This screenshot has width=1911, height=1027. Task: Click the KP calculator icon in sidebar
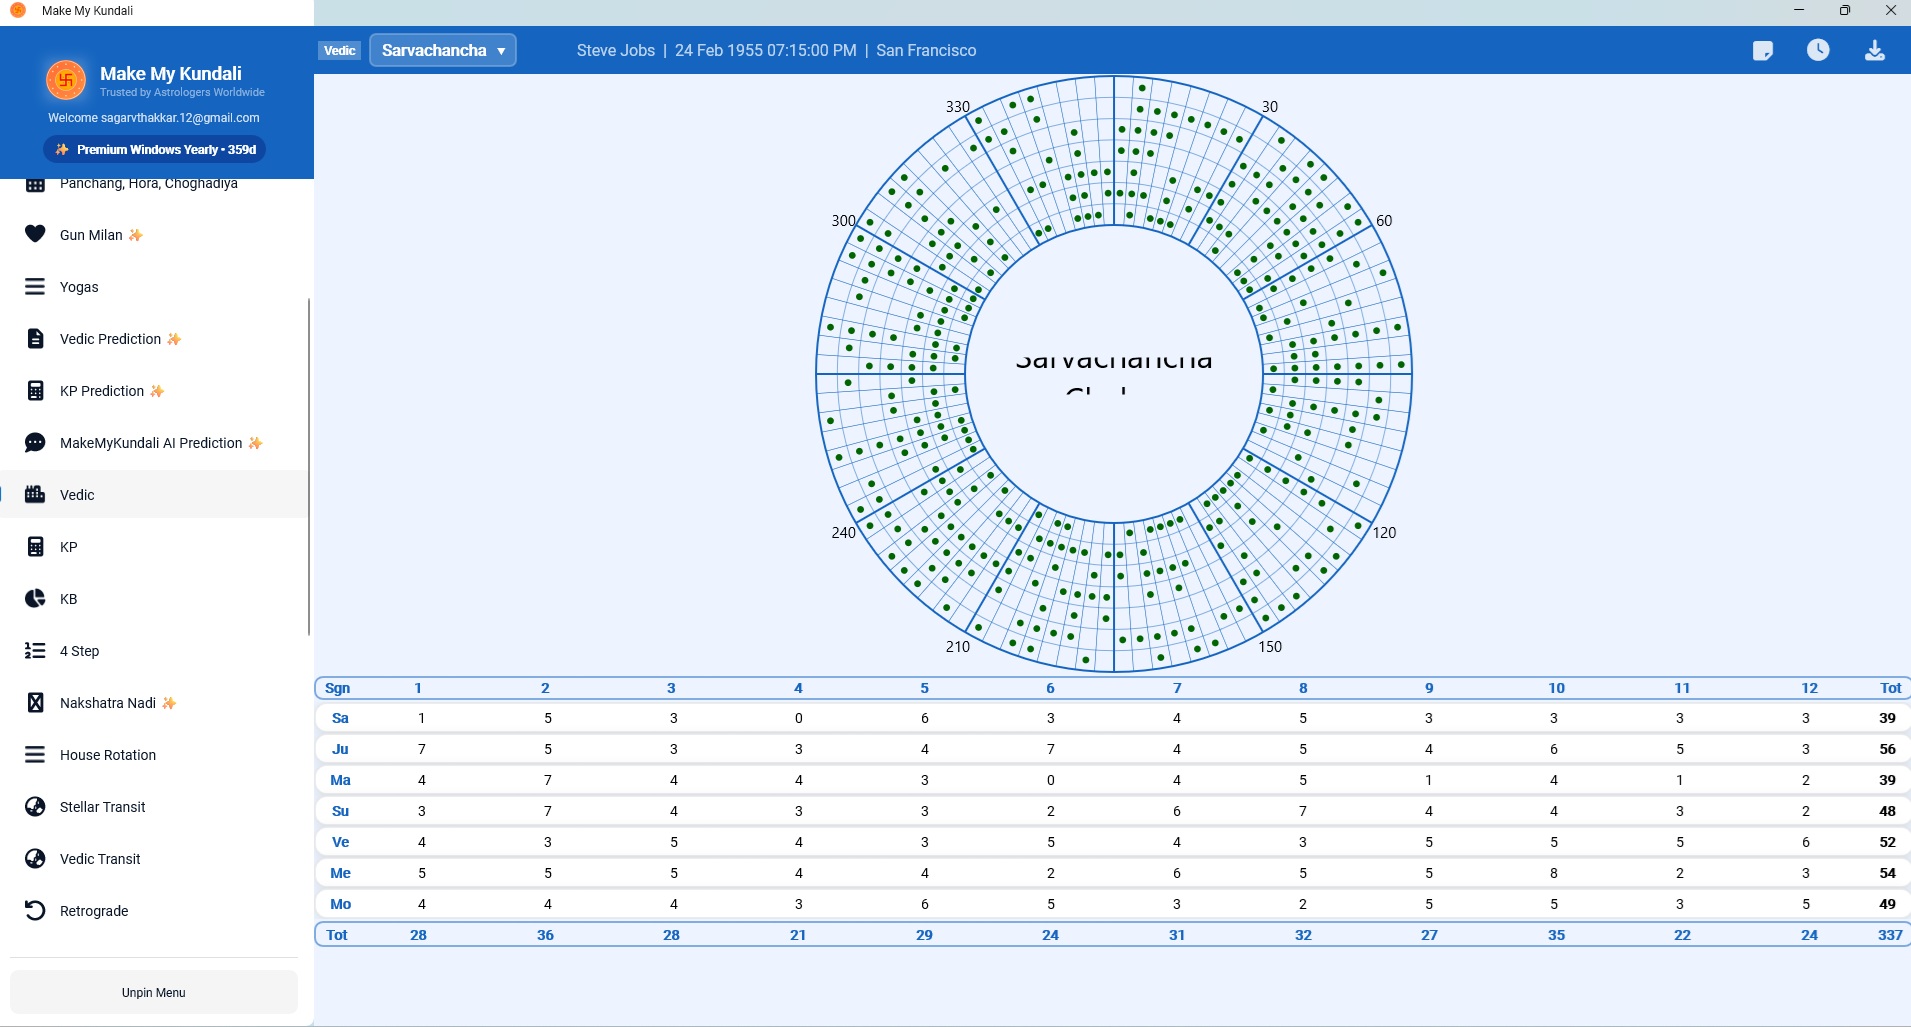pos(35,547)
